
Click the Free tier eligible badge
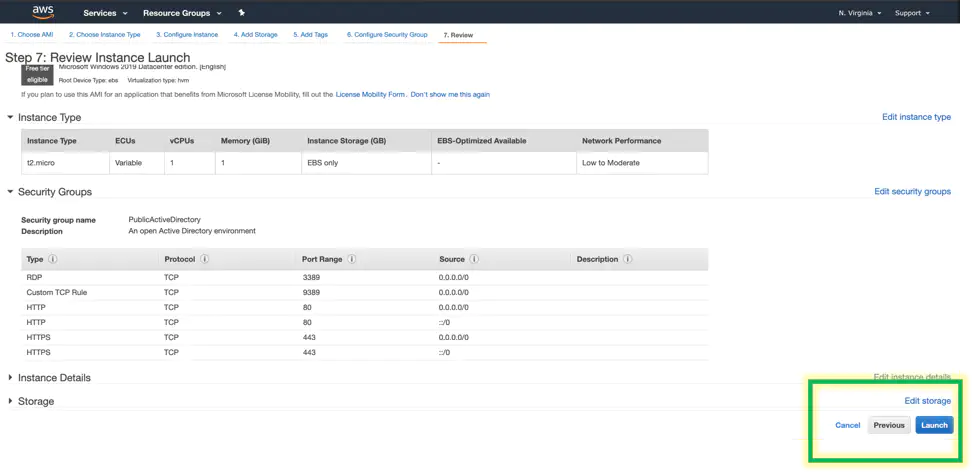pos(37,74)
